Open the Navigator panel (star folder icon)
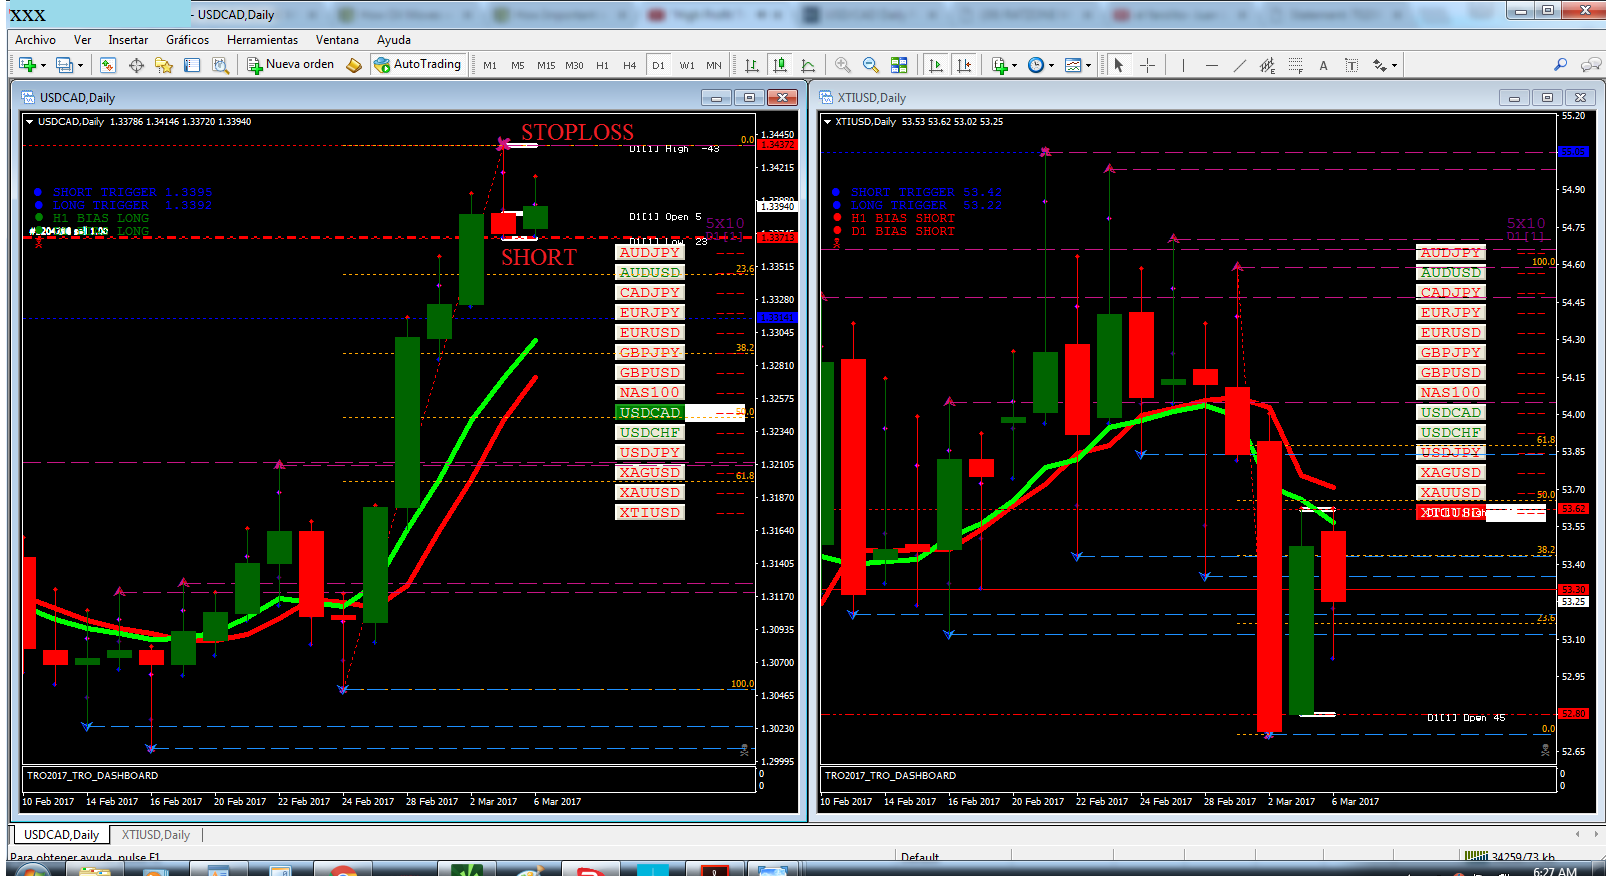This screenshot has height=876, width=1616. click(x=164, y=65)
